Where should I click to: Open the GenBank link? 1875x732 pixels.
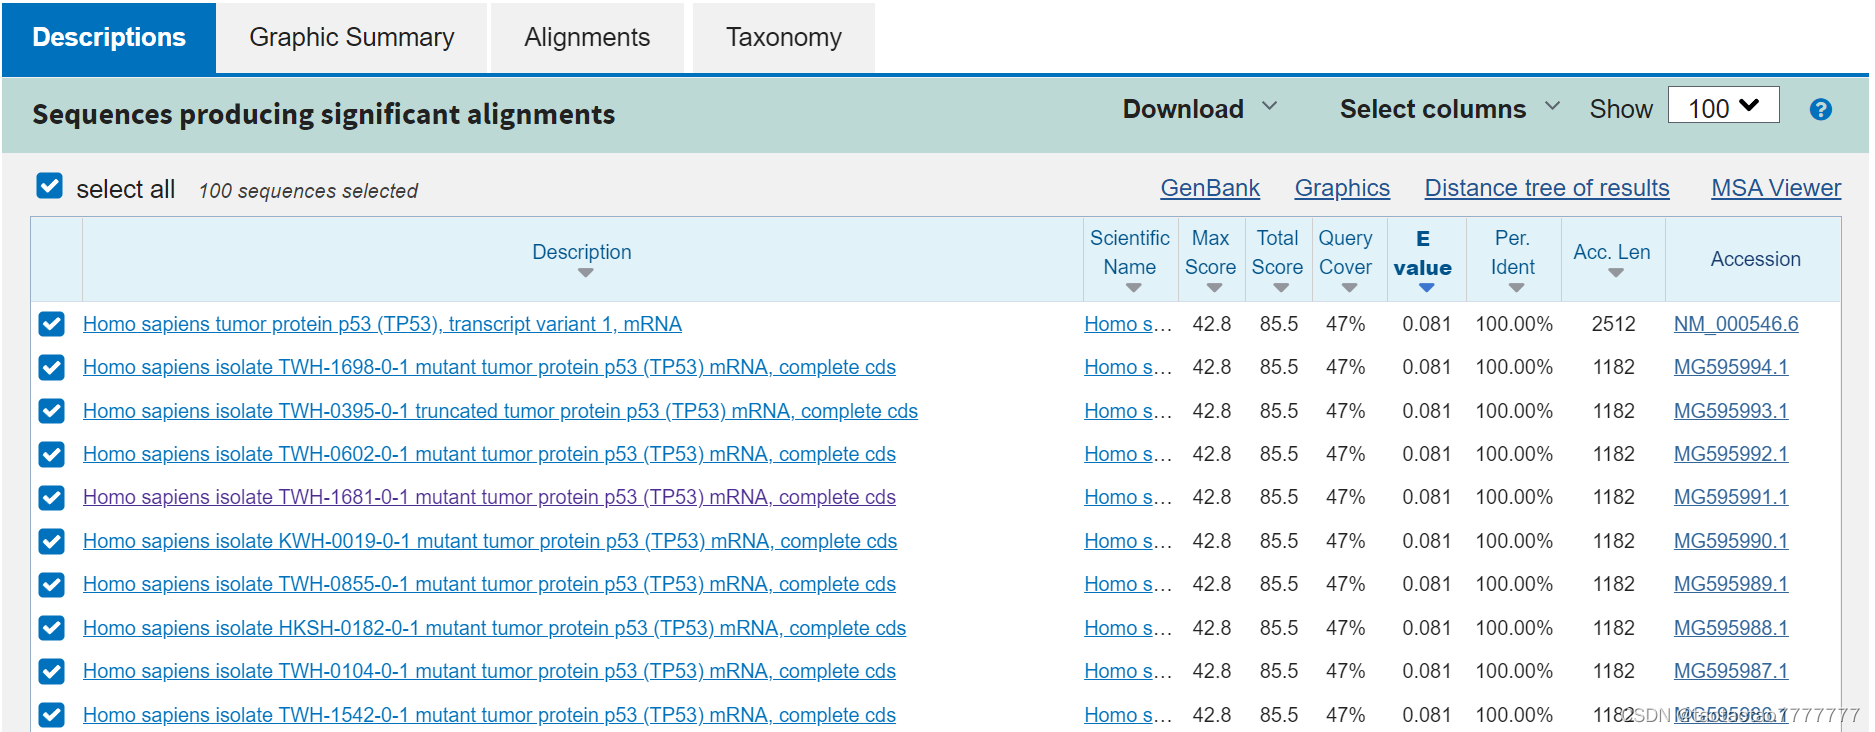tap(1210, 188)
